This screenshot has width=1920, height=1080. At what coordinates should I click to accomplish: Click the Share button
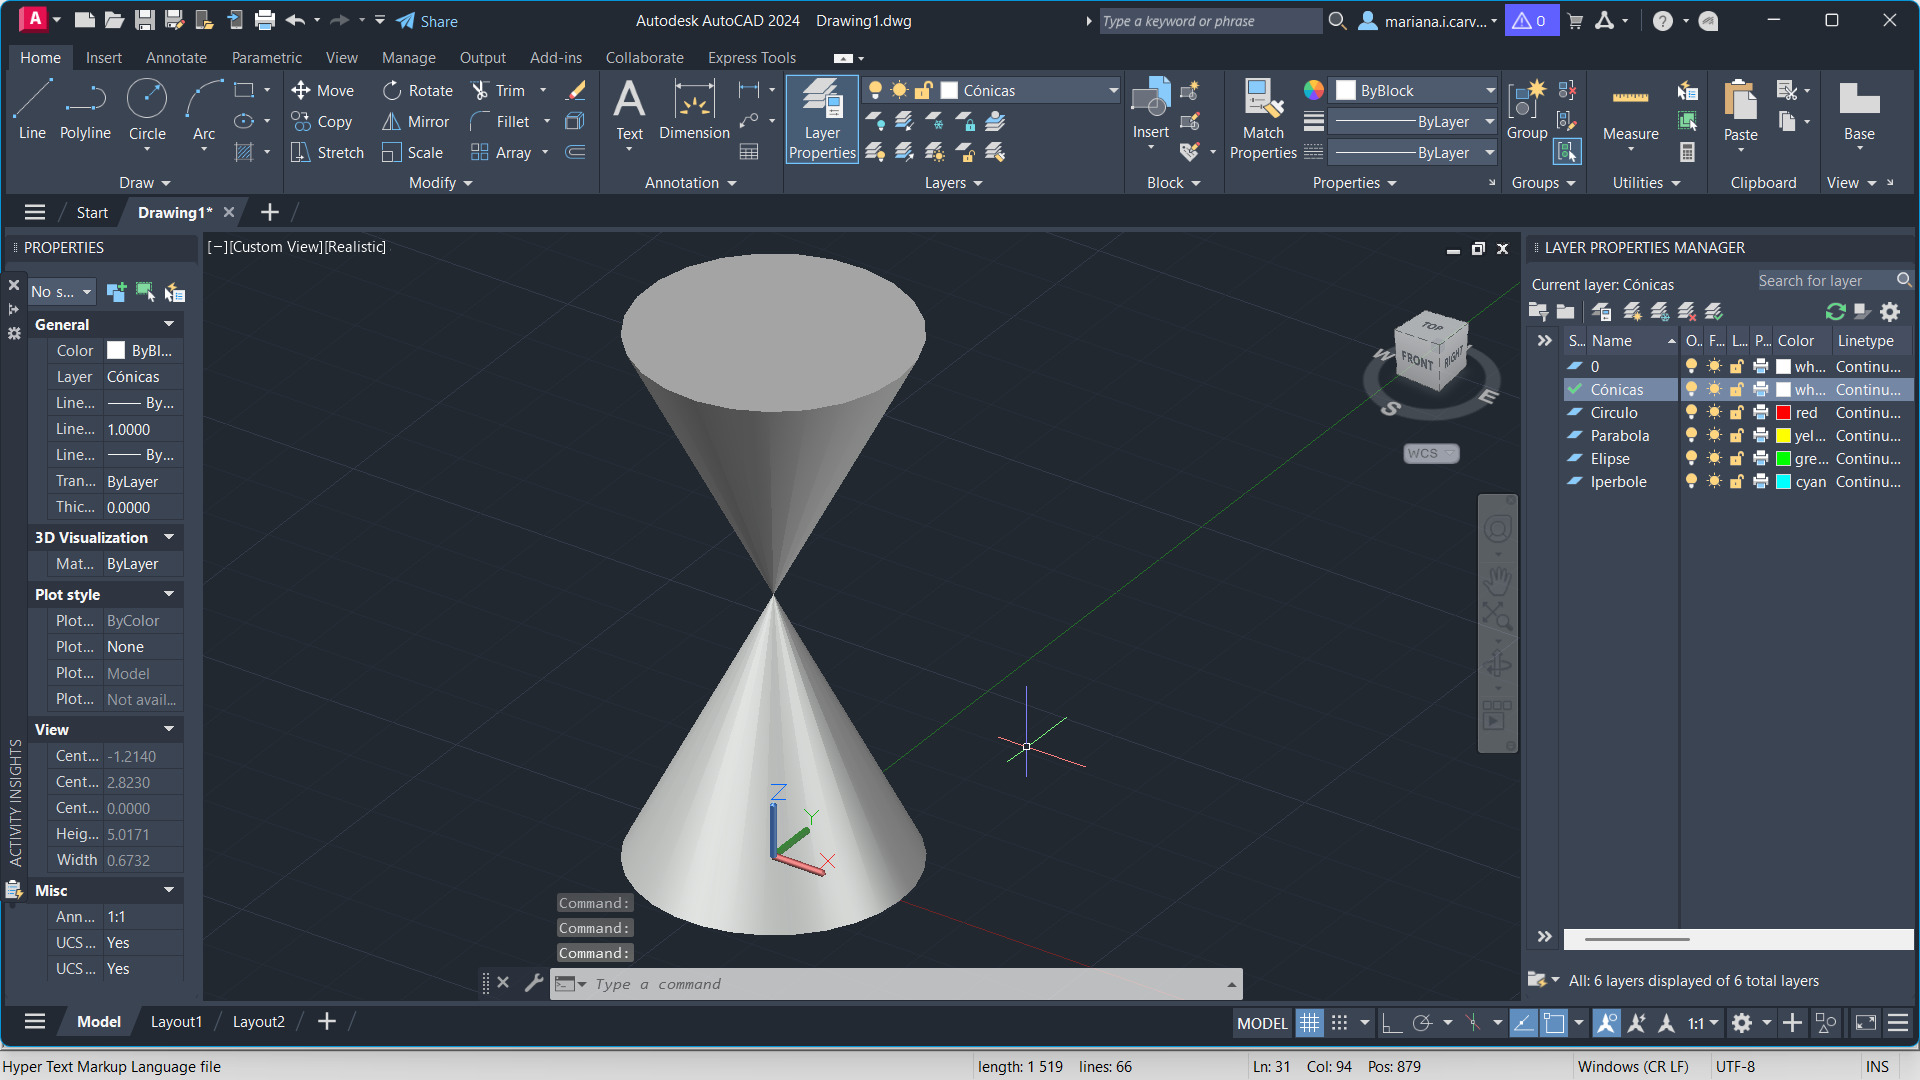pos(427,21)
